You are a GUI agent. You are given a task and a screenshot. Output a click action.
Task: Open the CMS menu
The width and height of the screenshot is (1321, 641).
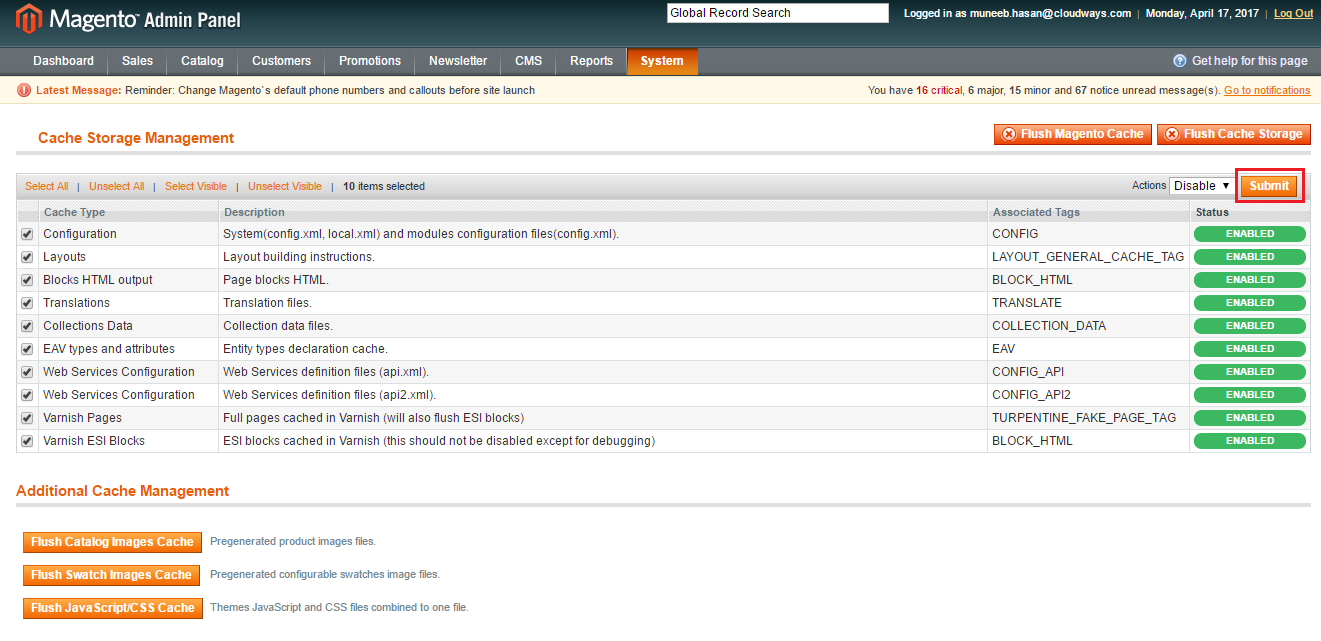[x=529, y=61]
